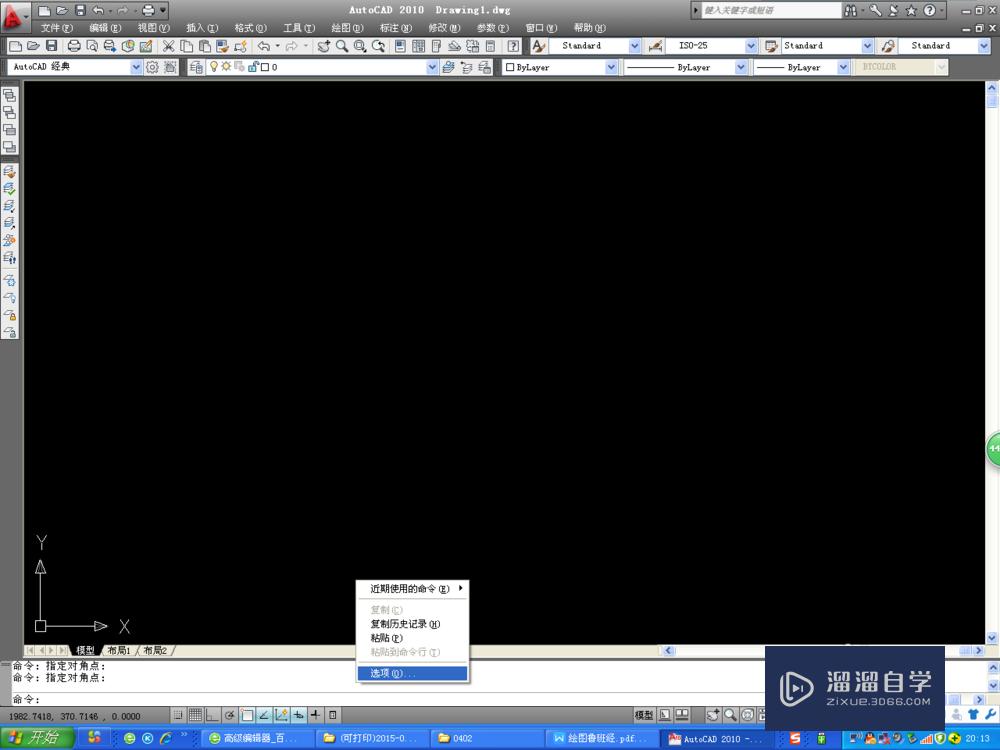
Task: Open the DesignCenter icon
Action: click(418, 46)
